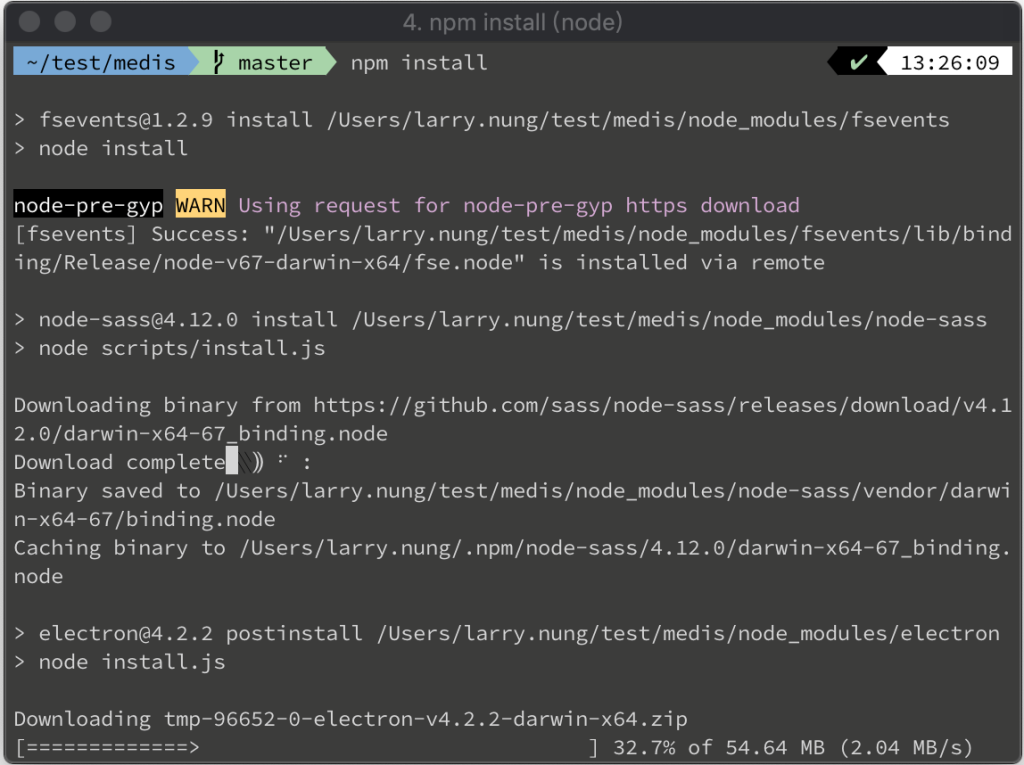The image size is (1024, 765).
Task: Click the "Binary saved to" output line
Action: click(513, 505)
